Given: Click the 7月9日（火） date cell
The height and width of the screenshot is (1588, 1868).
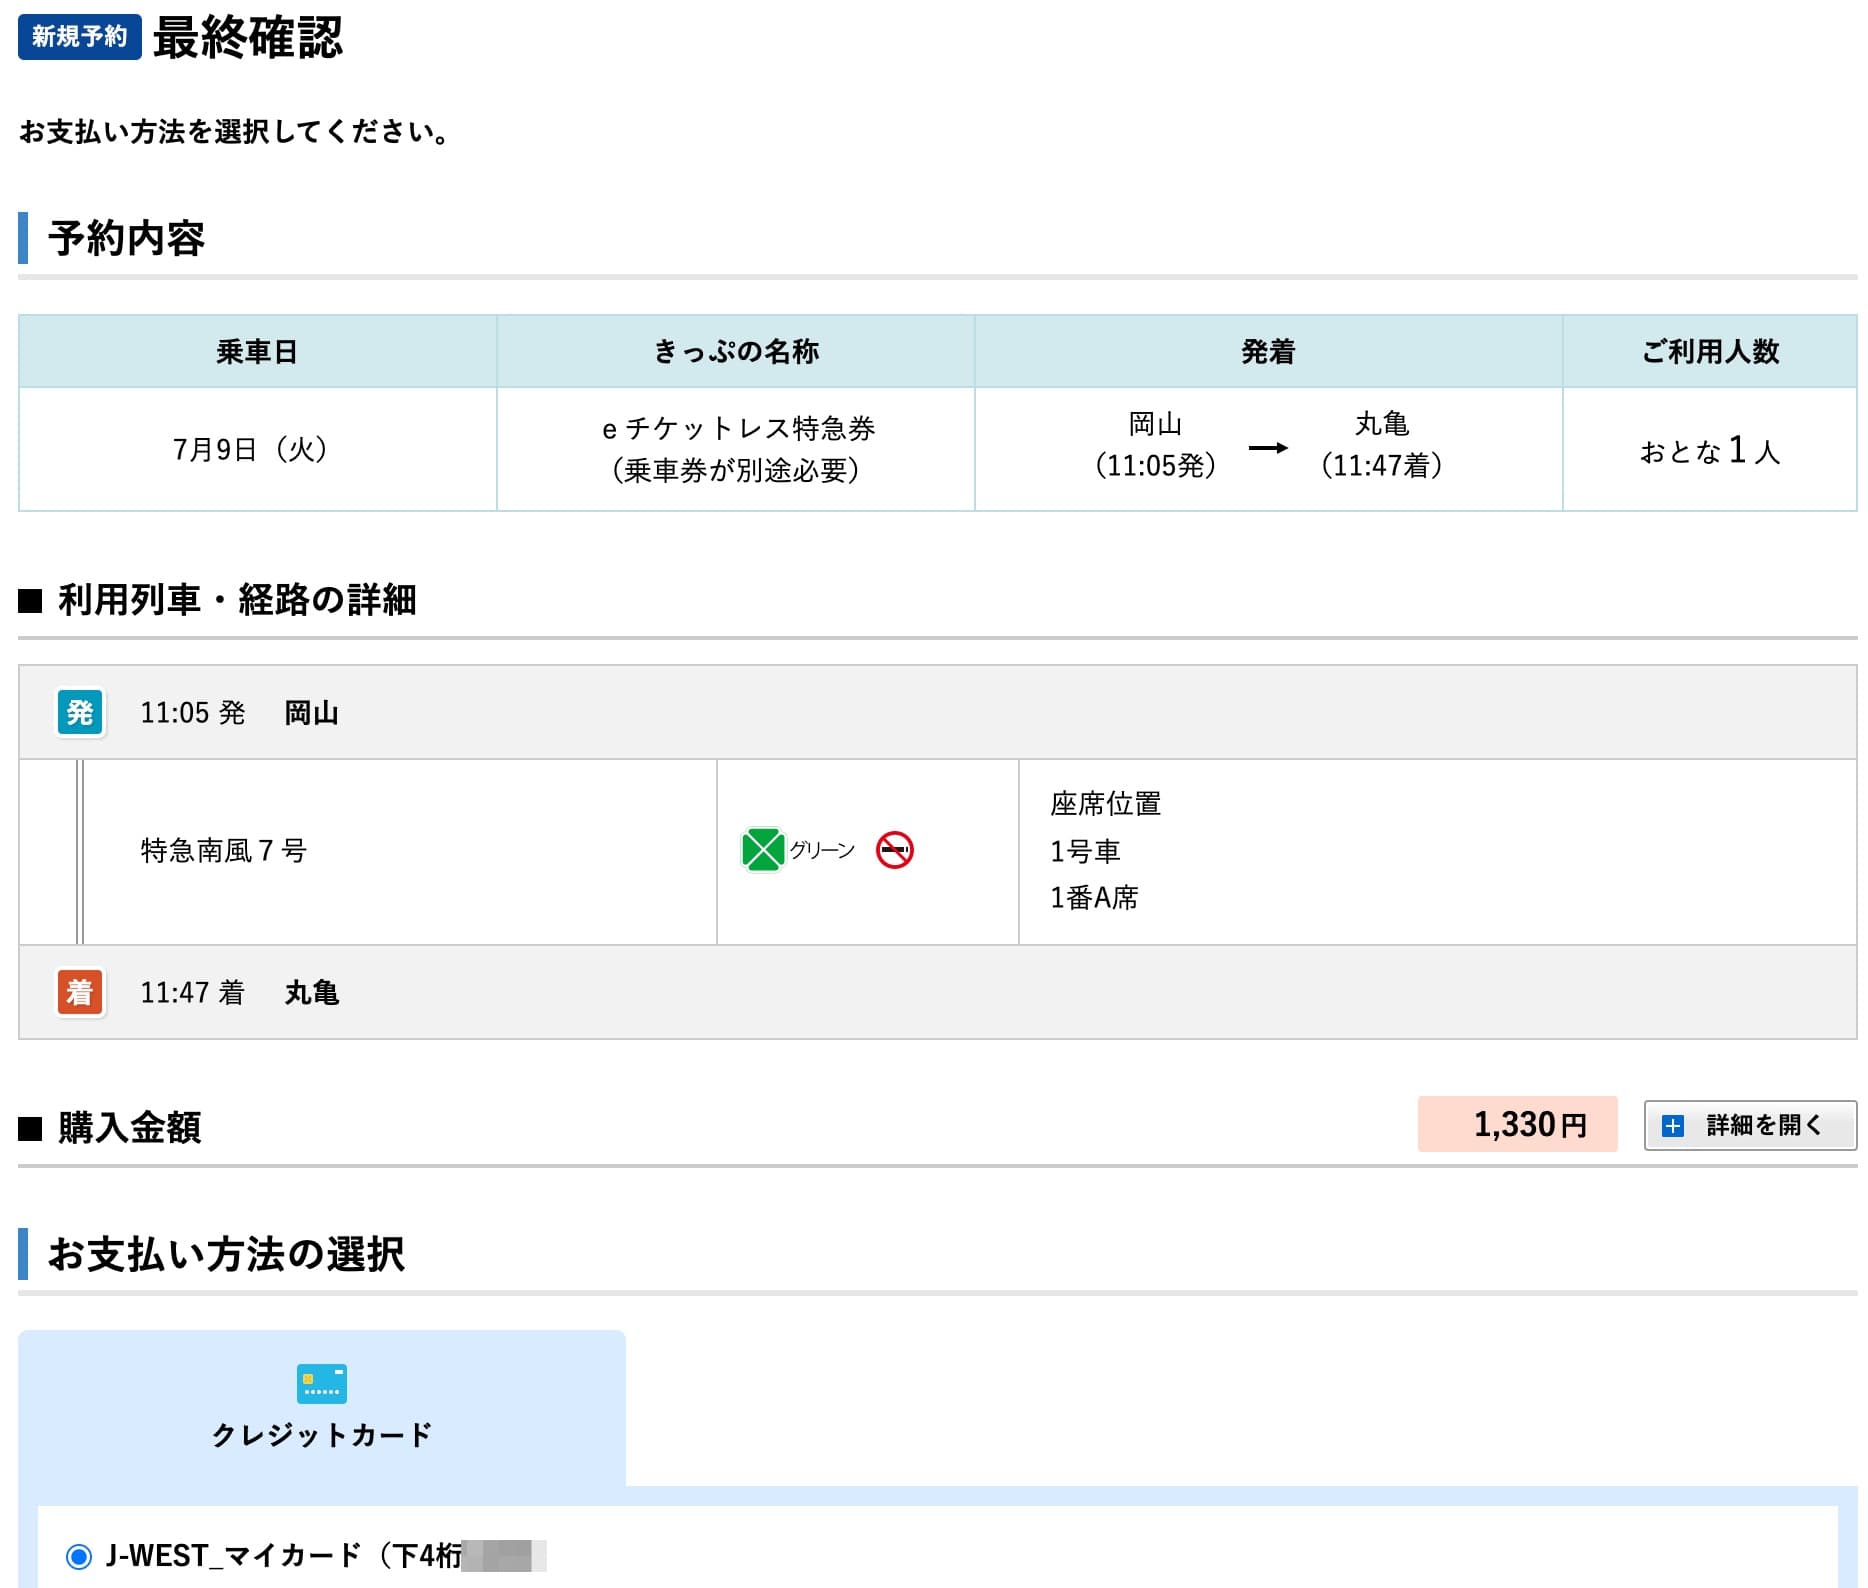Looking at the screenshot, I should (x=258, y=449).
